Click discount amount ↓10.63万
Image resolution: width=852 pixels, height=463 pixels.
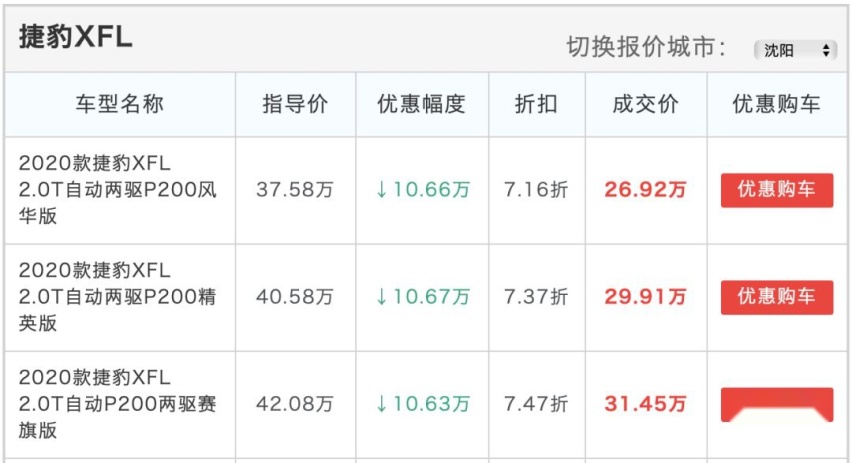(x=422, y=404)
